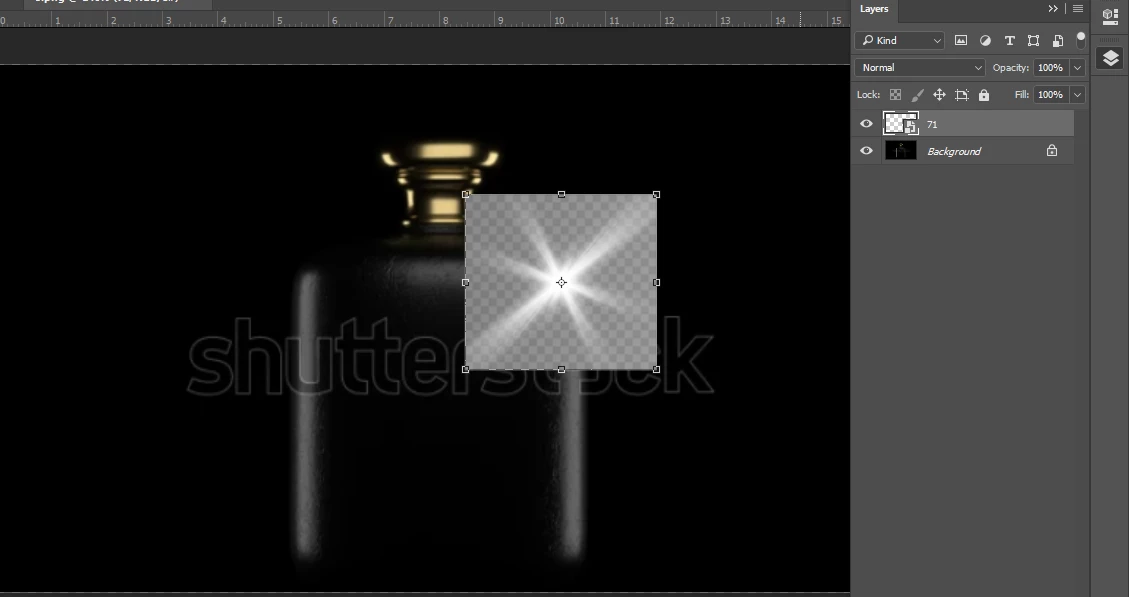Screen dimensions: 1129x597
Task: Open the Kind filter dropdown
Action: click(901, 40)
